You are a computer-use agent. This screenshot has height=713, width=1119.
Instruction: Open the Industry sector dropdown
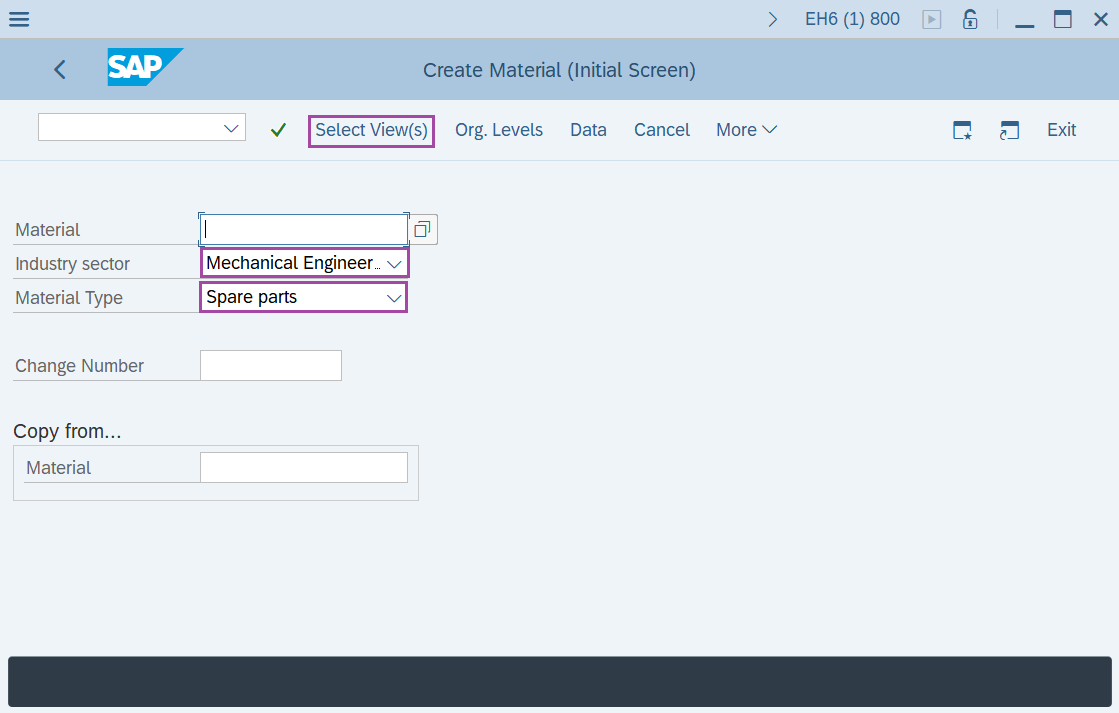coord(394,262)
